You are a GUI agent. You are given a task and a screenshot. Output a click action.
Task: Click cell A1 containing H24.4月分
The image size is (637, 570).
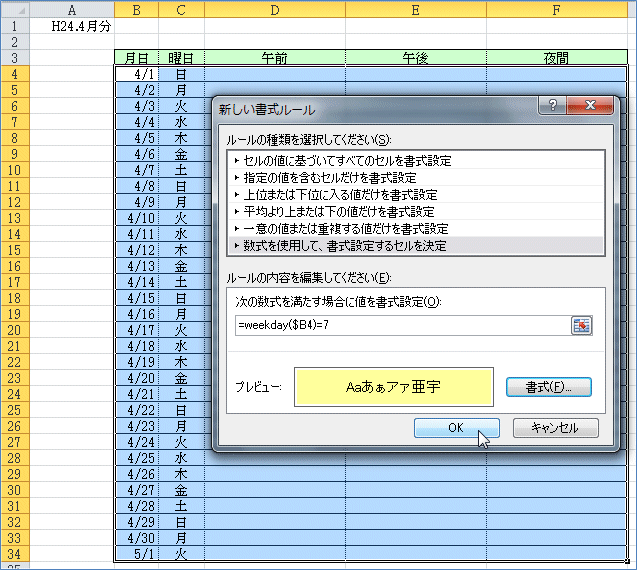(72, 26)
